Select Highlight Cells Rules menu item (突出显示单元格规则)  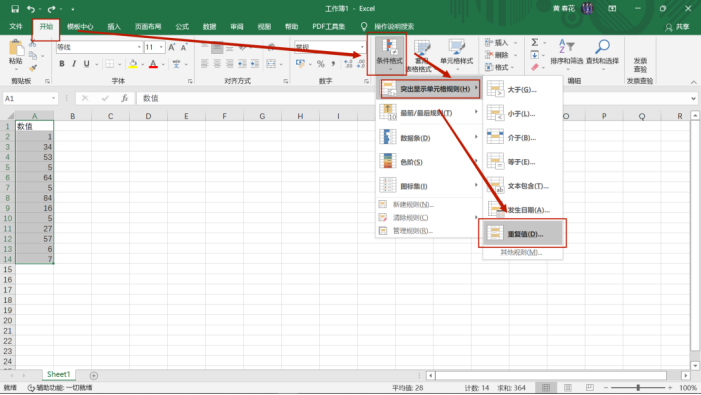click(x=429, y=89)
